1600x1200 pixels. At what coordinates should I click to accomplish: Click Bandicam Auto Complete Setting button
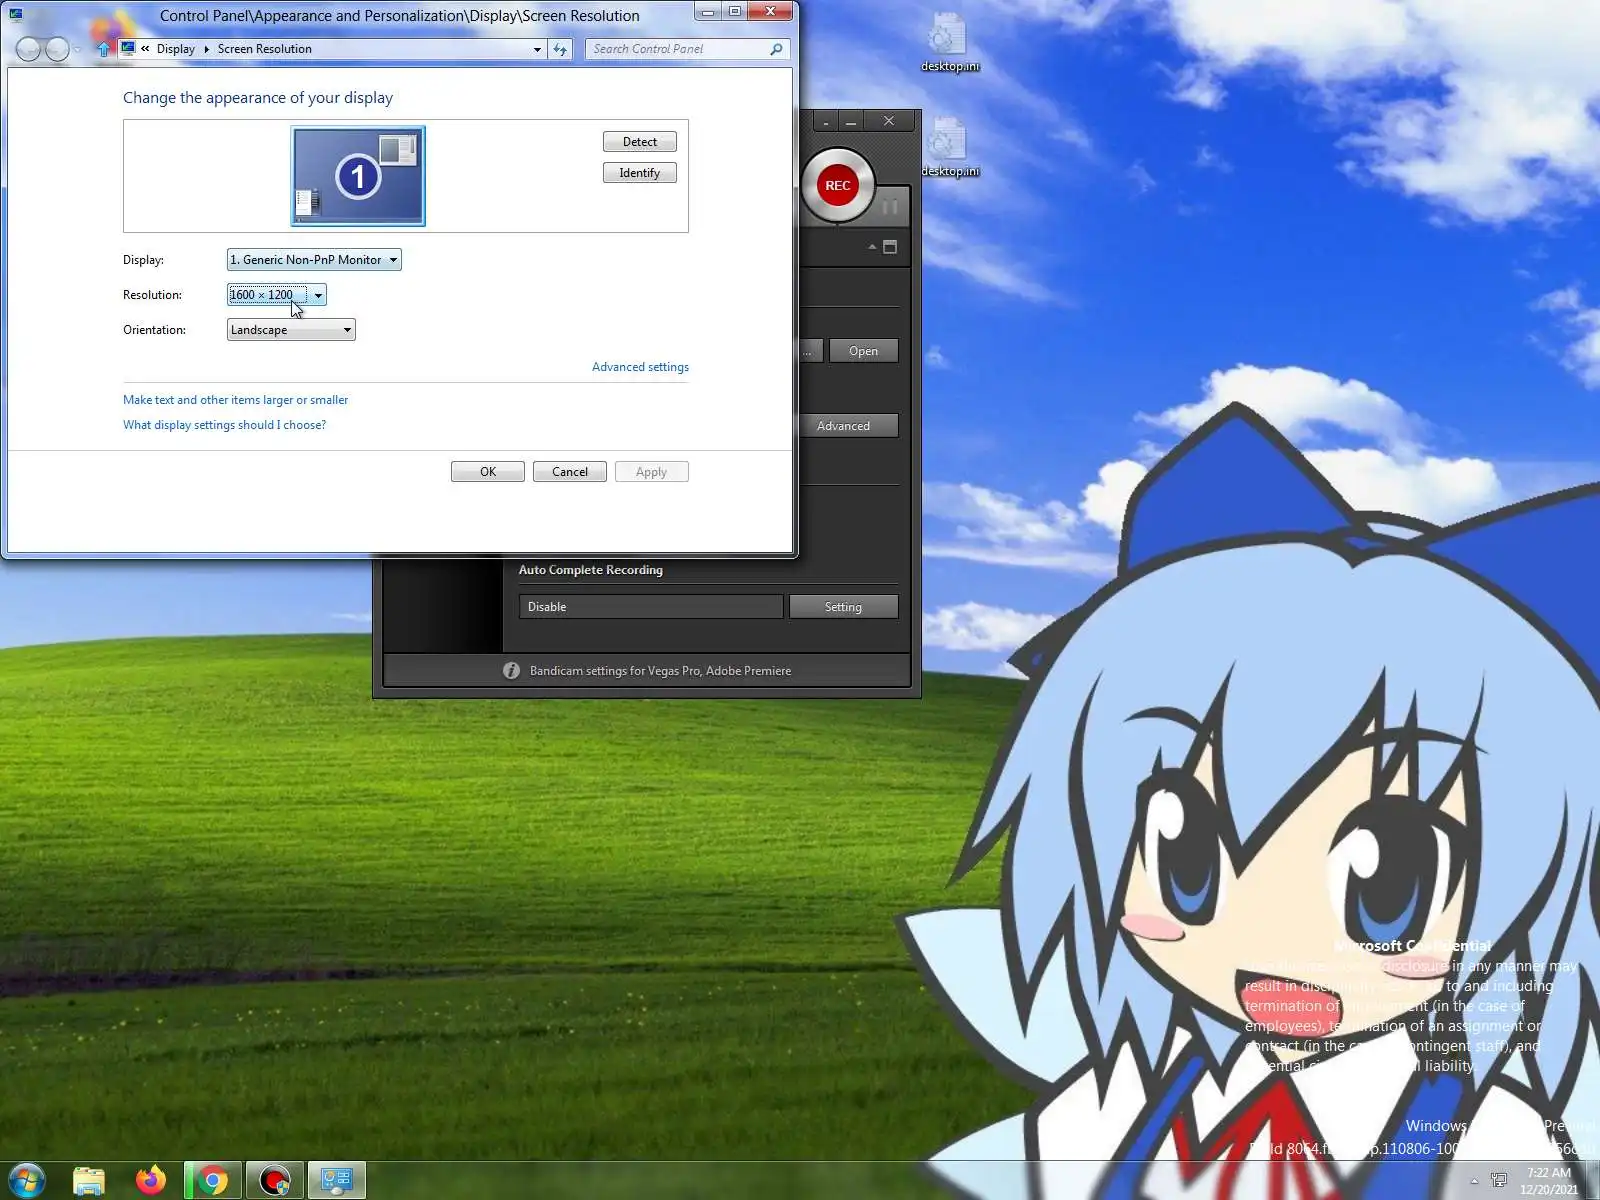[x=844, y=607]
